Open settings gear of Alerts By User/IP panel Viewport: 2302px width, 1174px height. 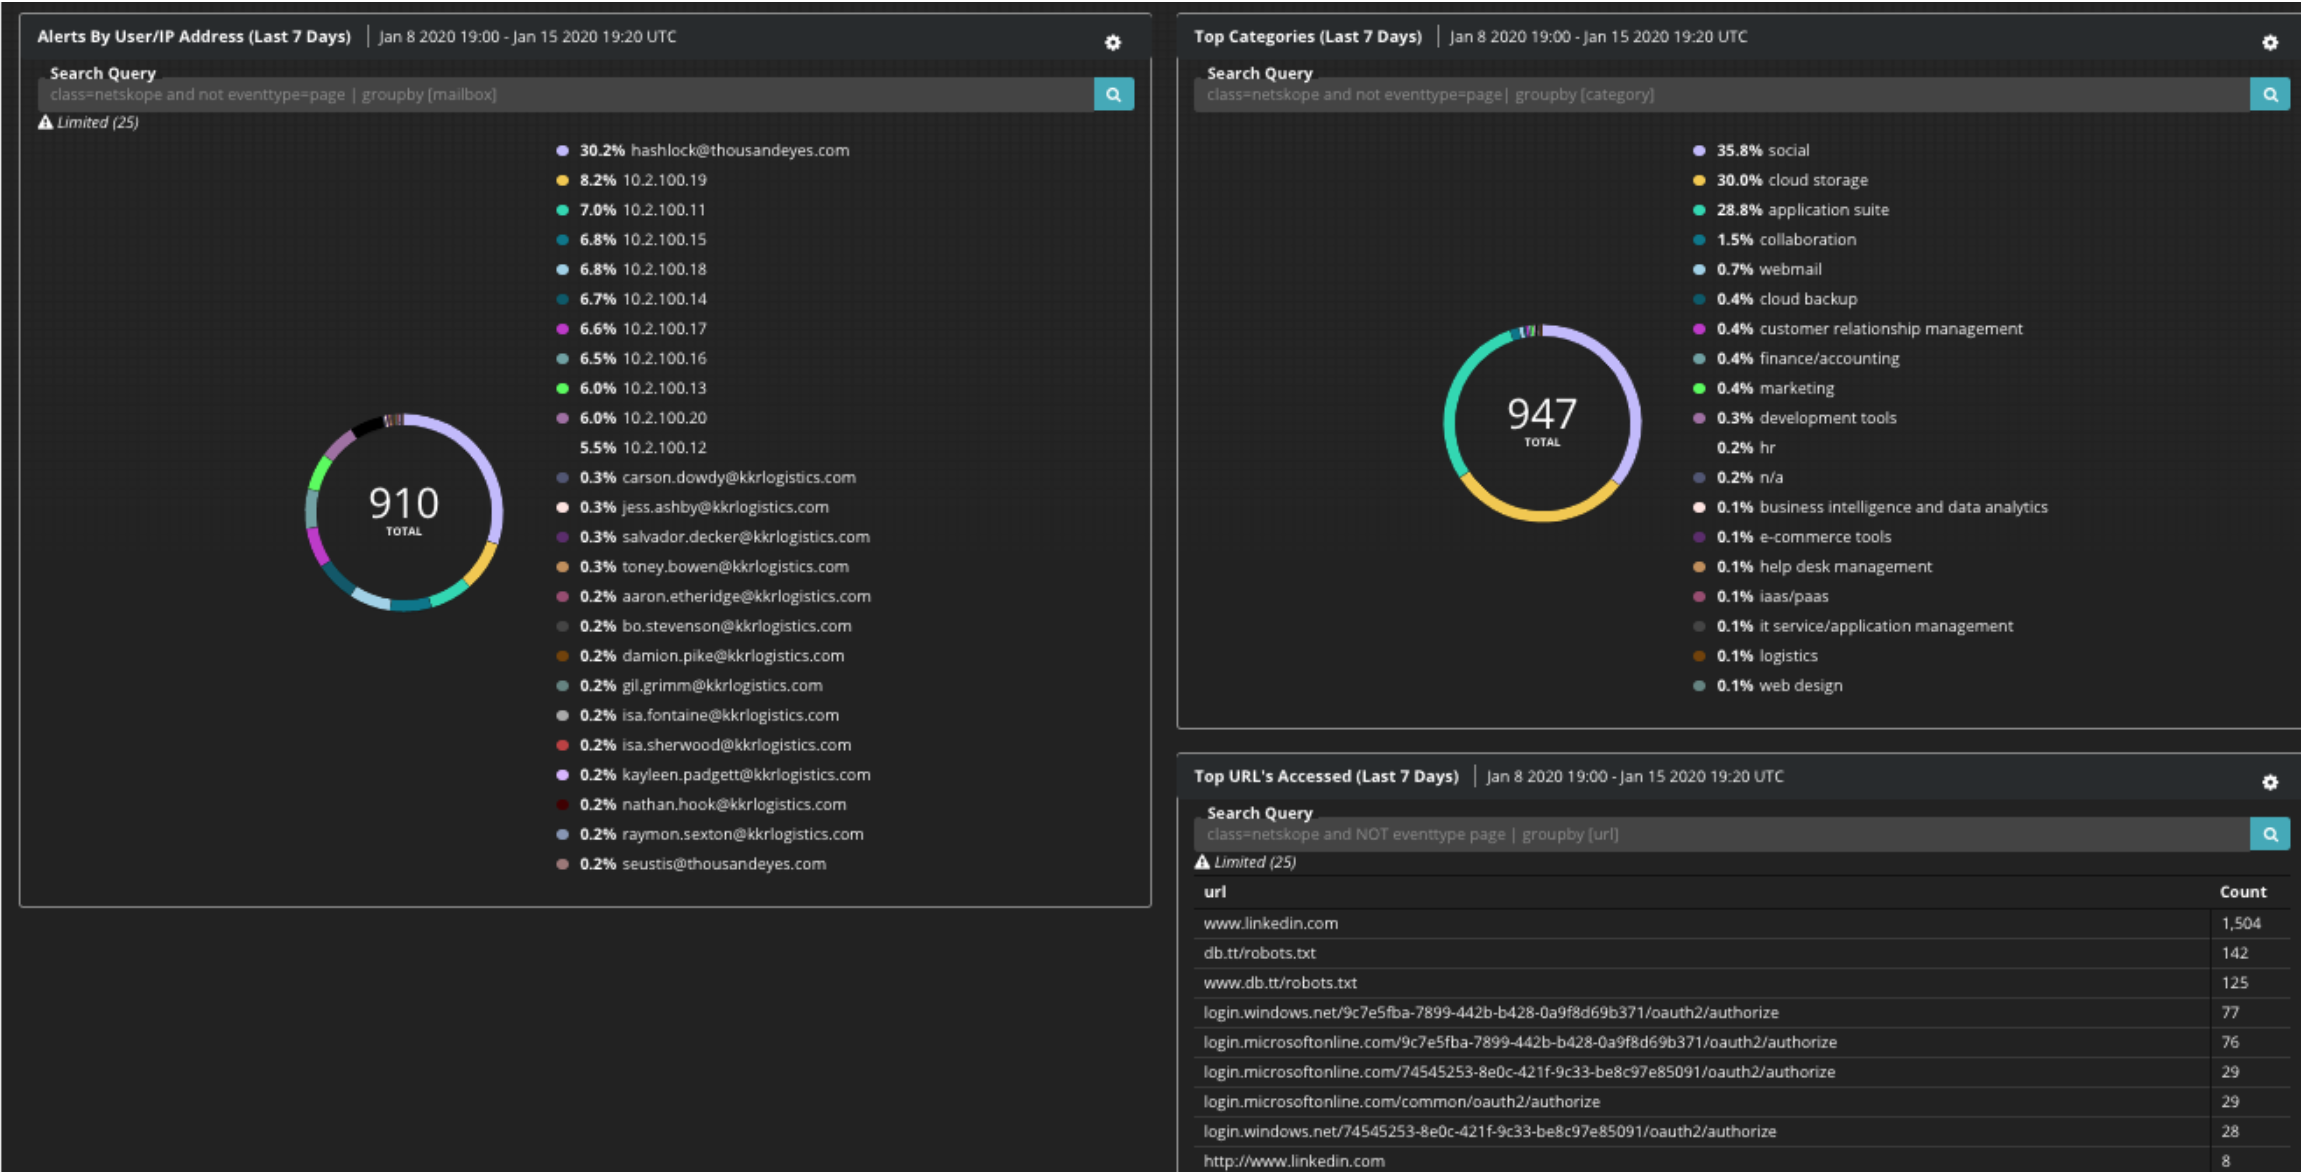1113,42
